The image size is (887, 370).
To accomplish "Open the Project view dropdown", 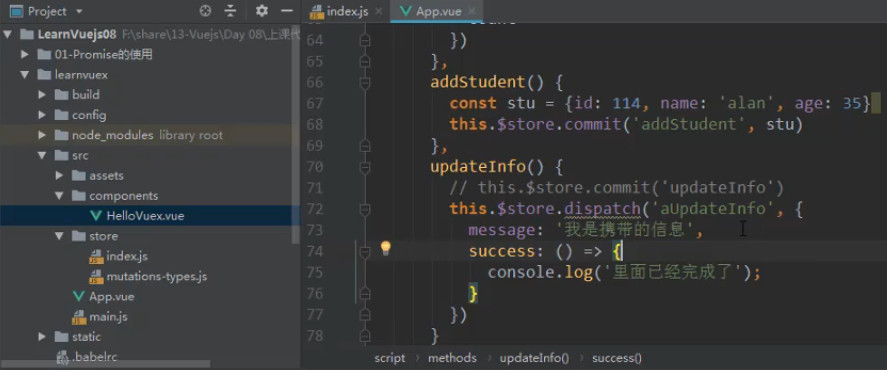I will coord(79,11).
